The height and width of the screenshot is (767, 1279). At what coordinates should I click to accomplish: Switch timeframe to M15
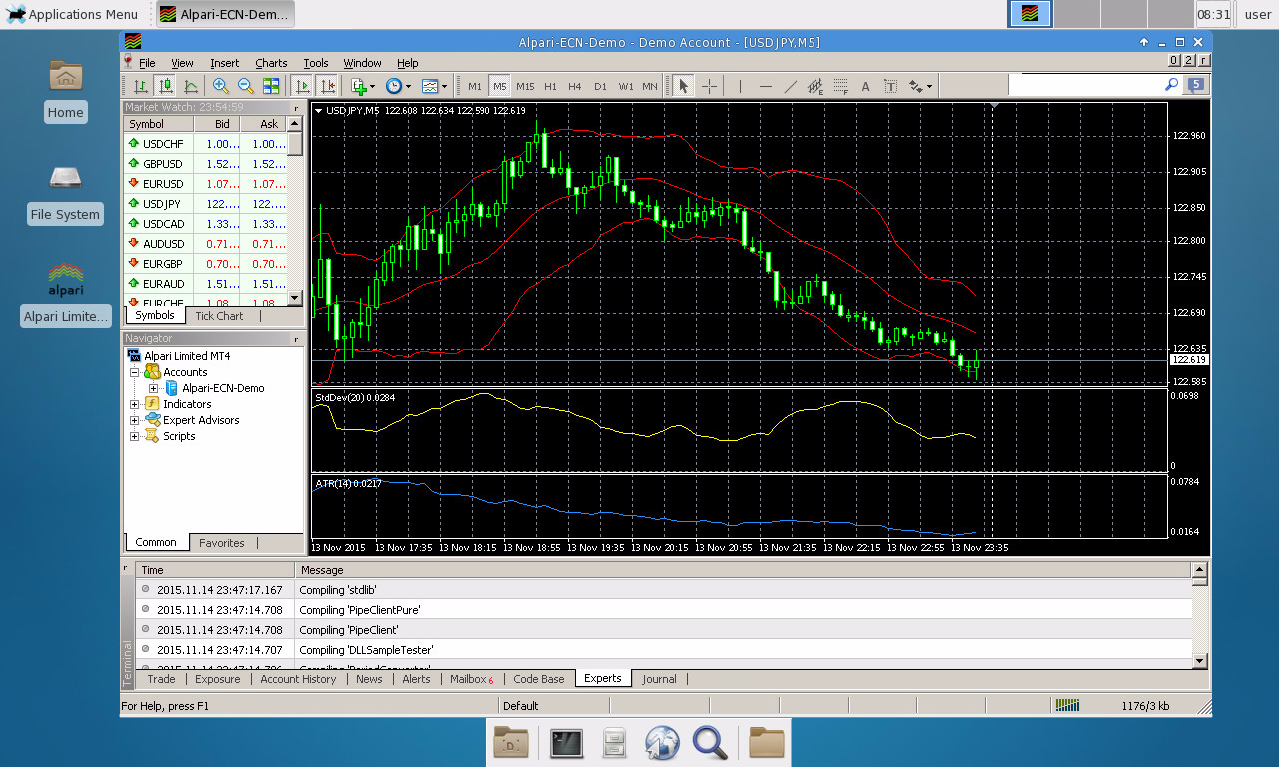pyautogui.click(x=525, y=86)
